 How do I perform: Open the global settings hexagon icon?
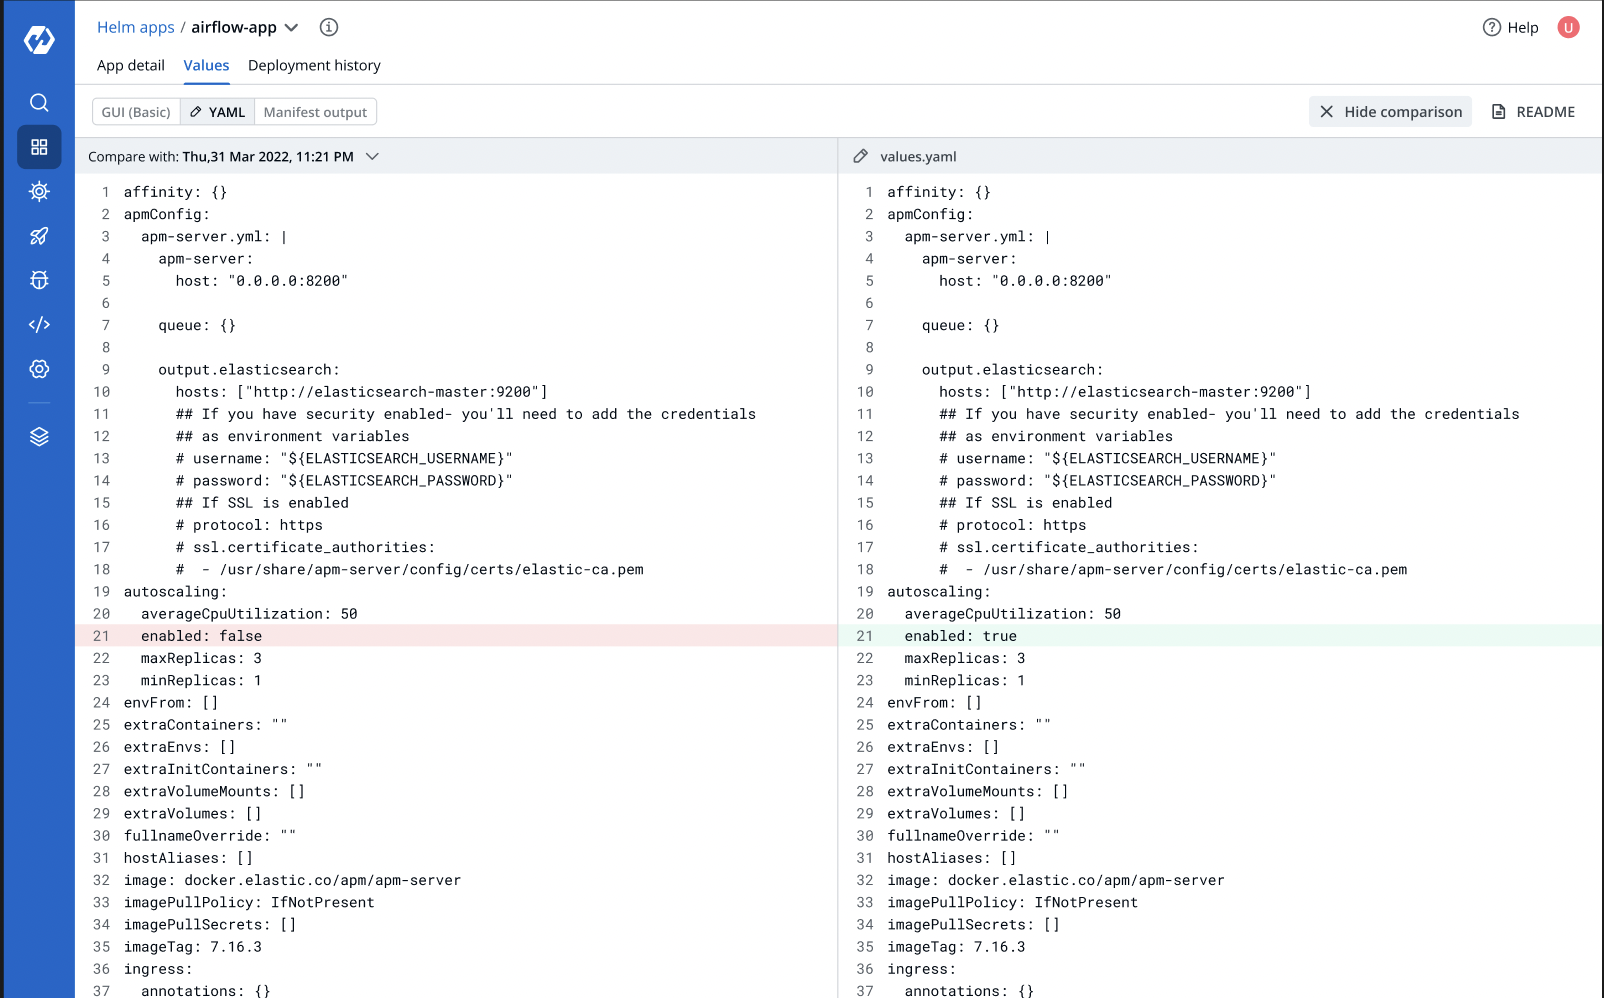click(x=39, y=369)
